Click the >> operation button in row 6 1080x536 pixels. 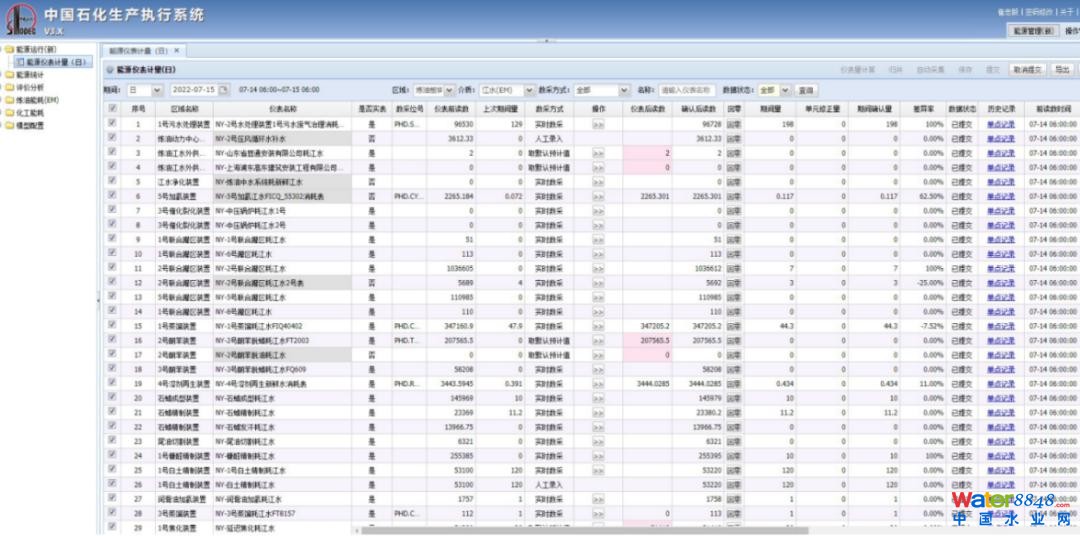(x=598, y=197)
